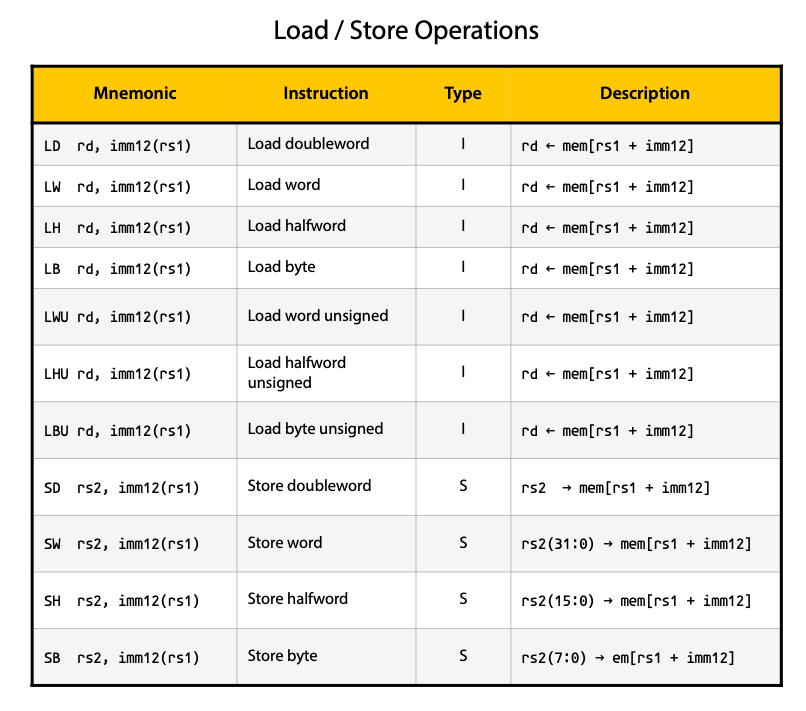Image resolution: width=806 pixels, height=711 pixels.
Task: Click the Load halfword description text
Action: click(x=296, y=226)
